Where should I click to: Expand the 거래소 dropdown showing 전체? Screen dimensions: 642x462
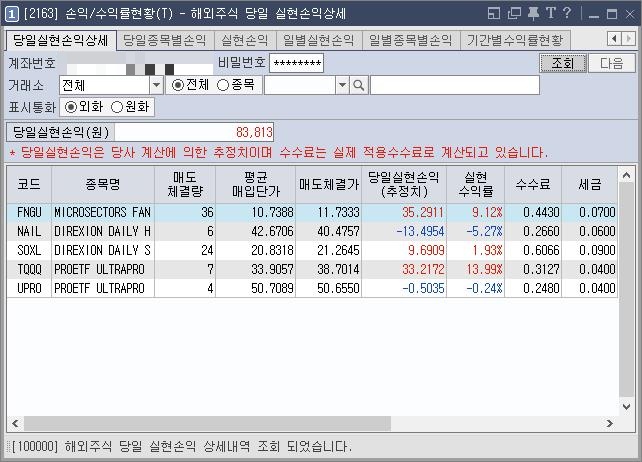click(156, 85)
